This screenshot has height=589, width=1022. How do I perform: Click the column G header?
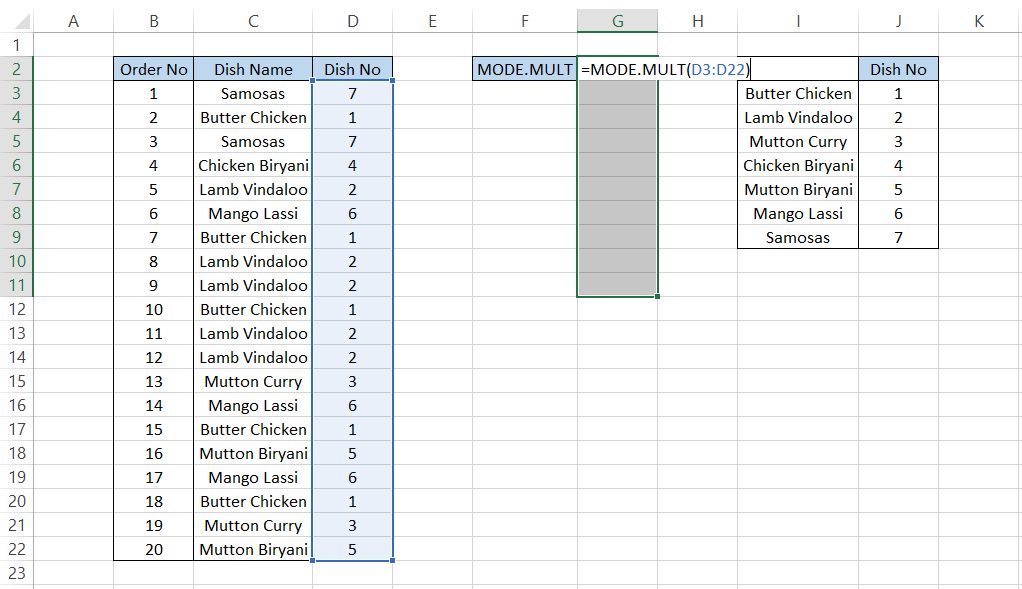tap(617, 21)
